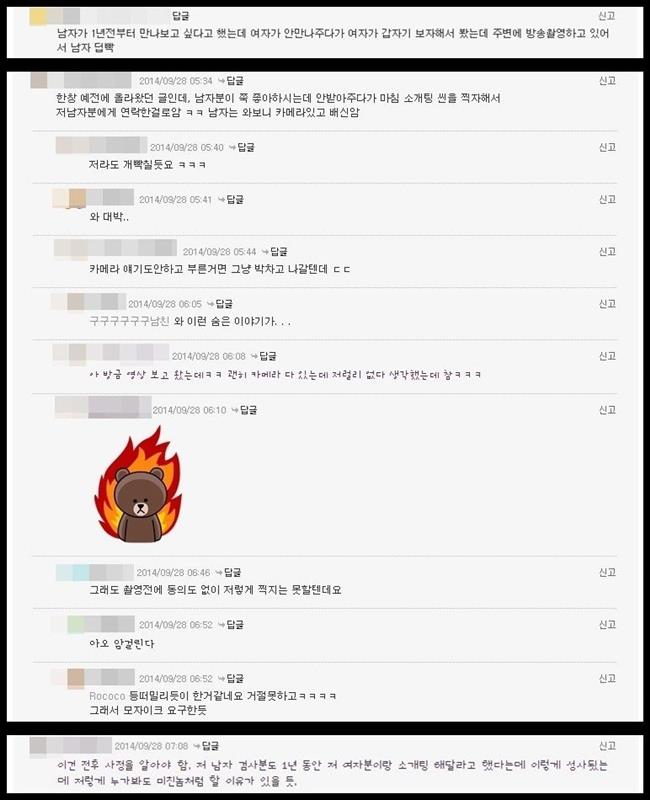Reply to the 07:08 bottom comment
The height and width of the screenshot is (800, 650).
pyautogui.click(x=210, y=746)
